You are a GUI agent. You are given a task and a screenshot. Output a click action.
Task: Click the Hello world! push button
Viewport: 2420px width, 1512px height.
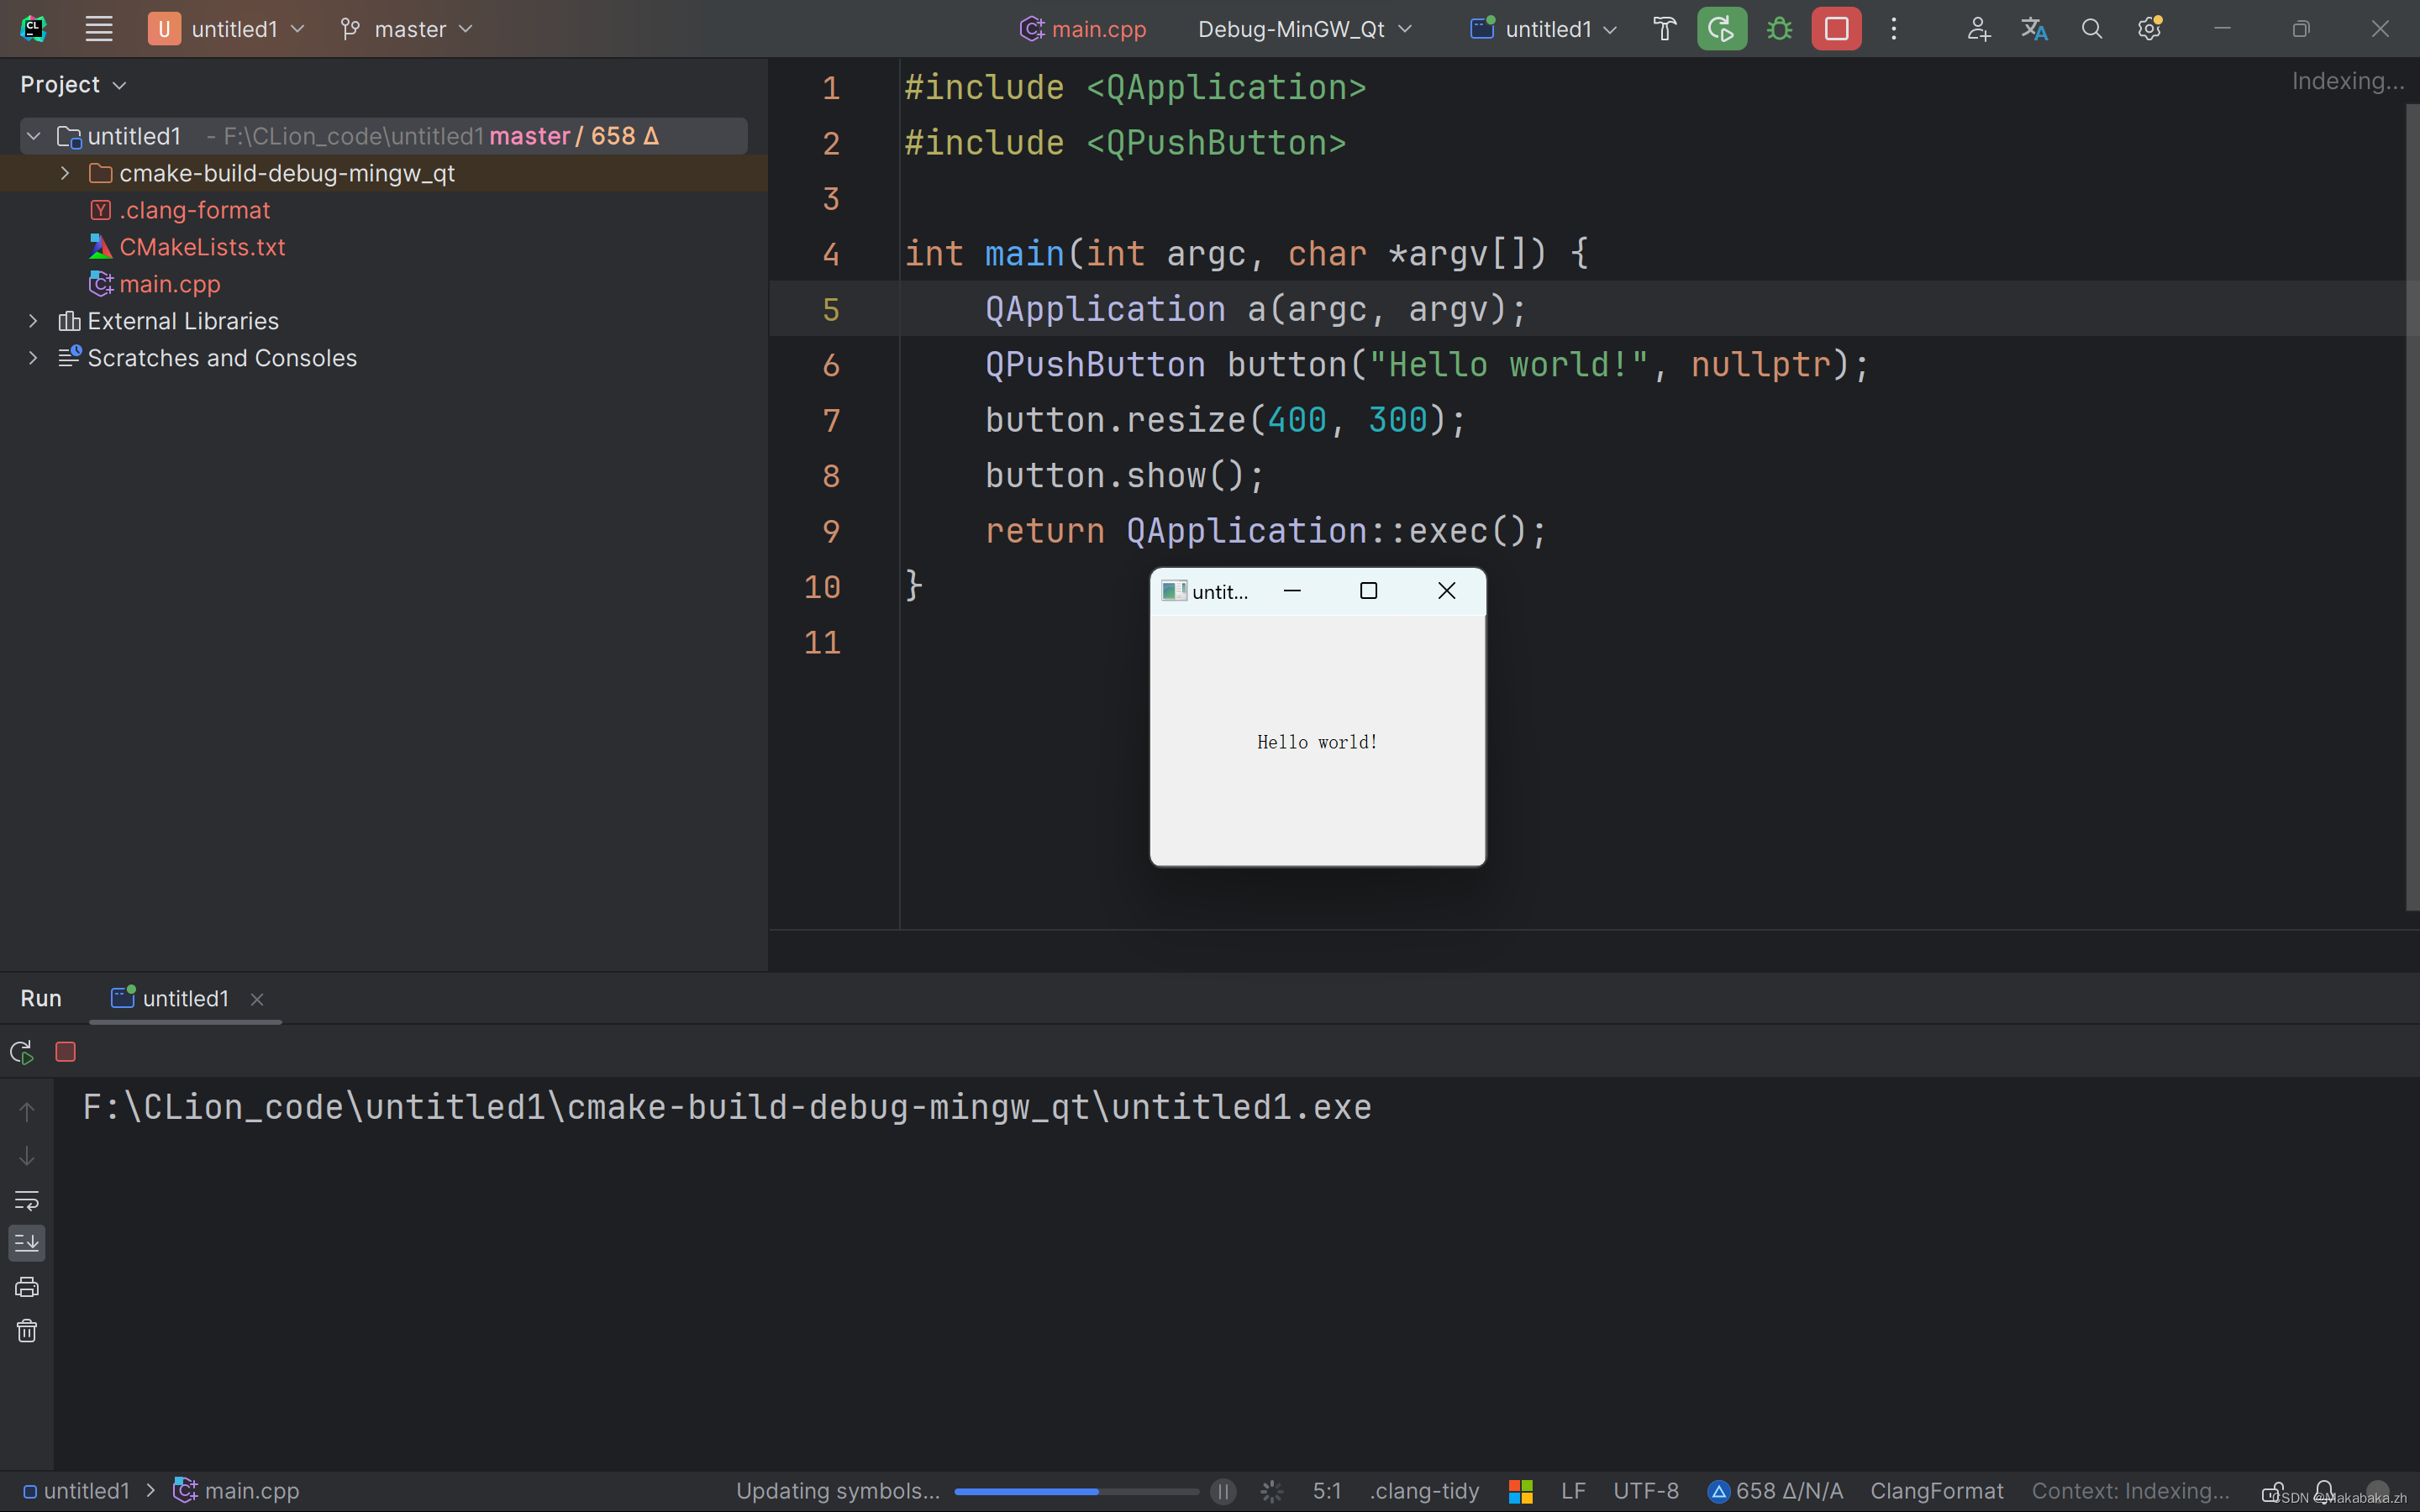(1317, 741)
